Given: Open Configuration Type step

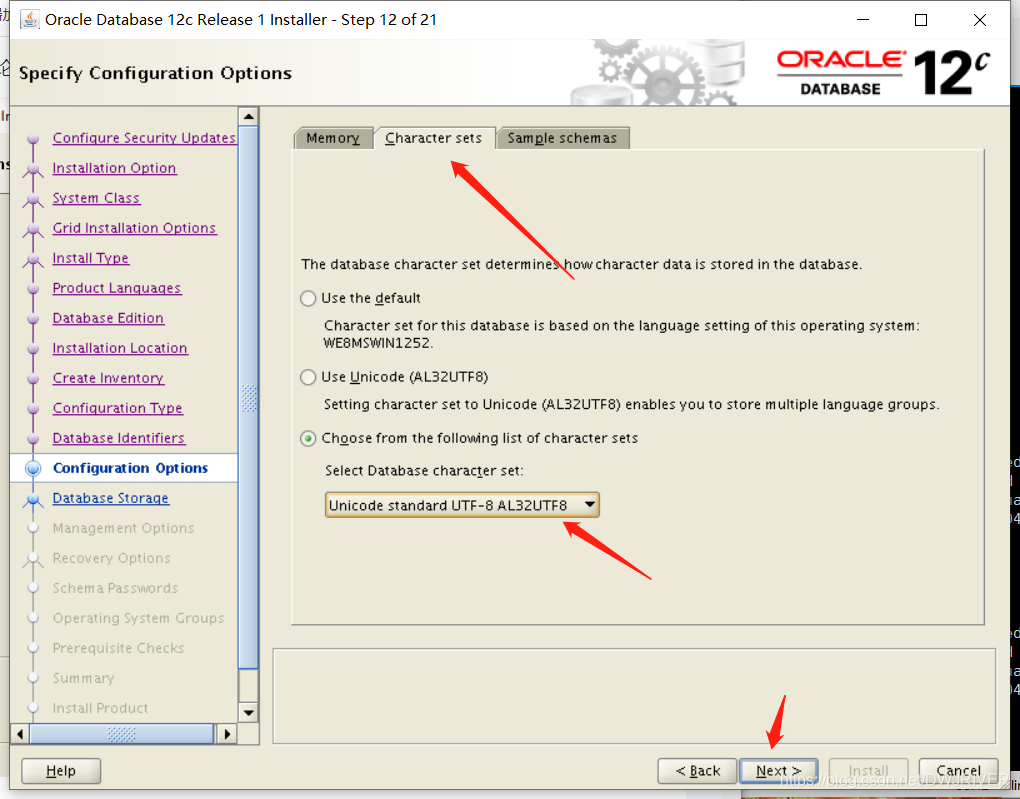Looking at the screenshot, I should tap(118, 408).
